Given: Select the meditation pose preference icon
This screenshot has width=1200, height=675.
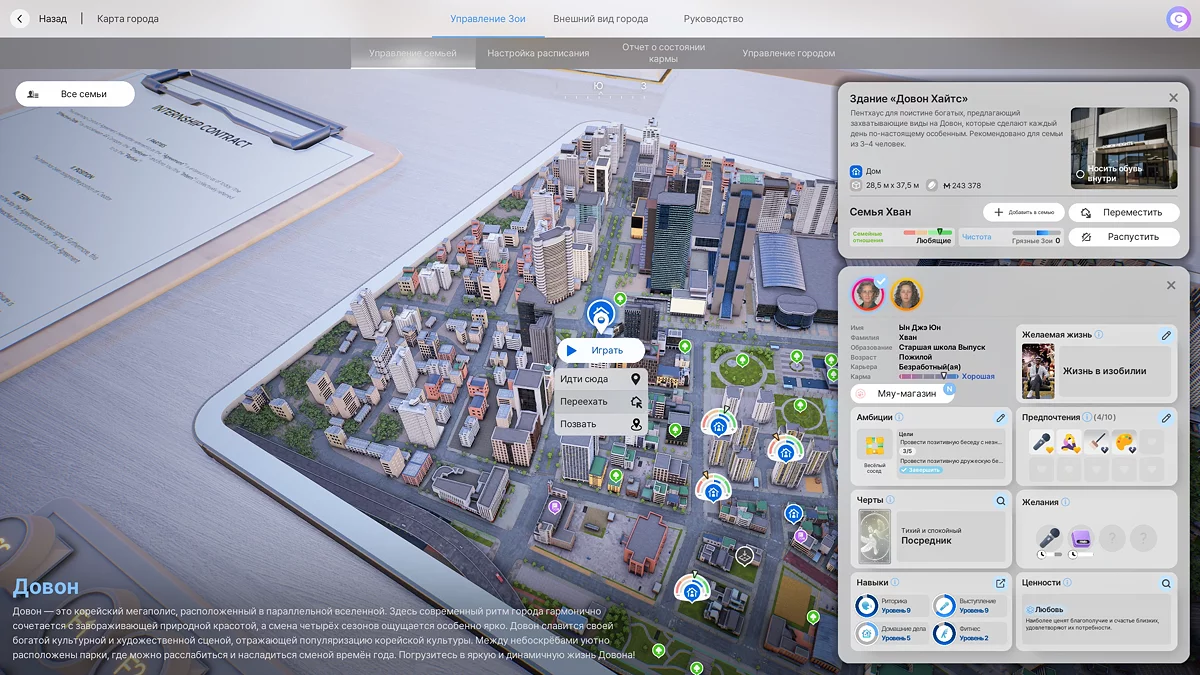Looking at the screenshot, I should (x=1068, y=442).
